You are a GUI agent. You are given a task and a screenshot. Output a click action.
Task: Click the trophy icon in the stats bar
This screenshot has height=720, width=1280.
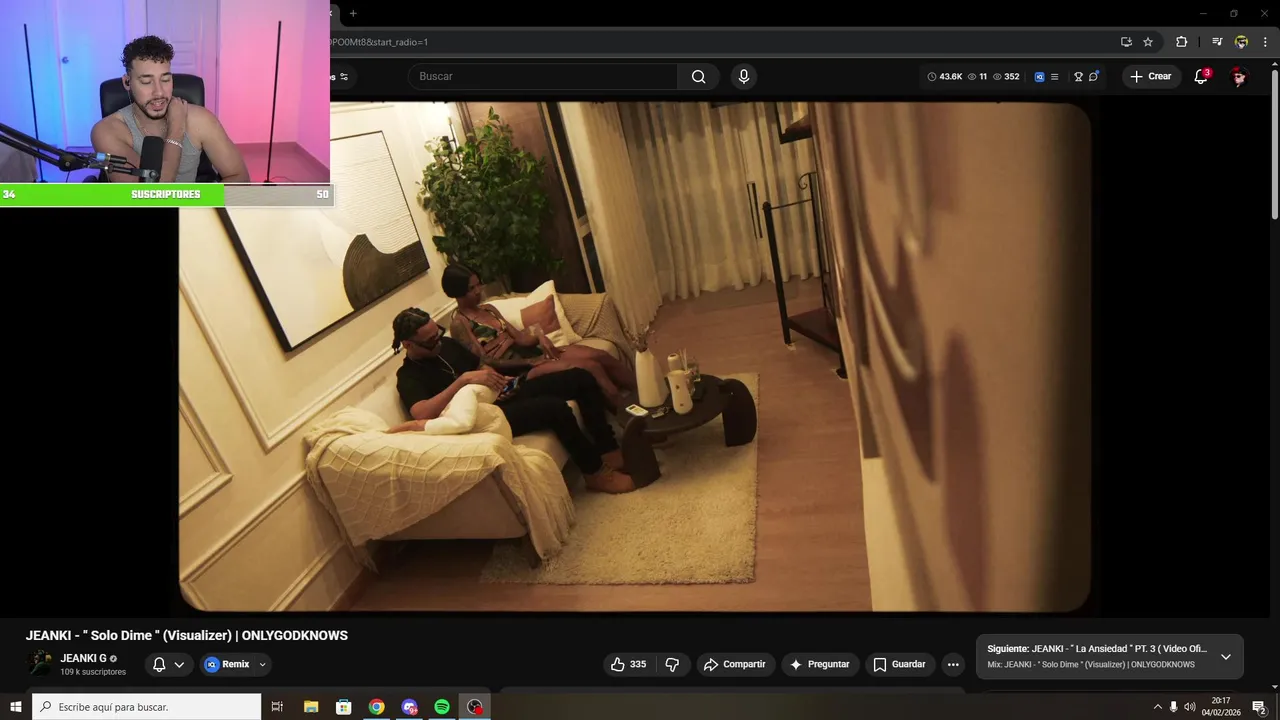1079,76
